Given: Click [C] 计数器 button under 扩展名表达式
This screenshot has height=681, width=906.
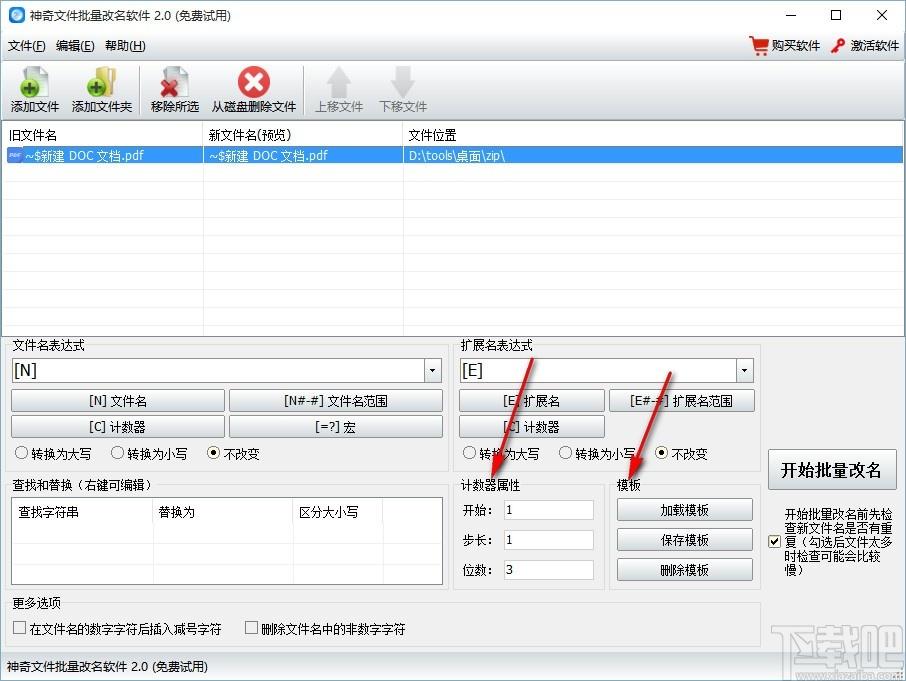Looking at the screenshot, I should coord(532,427).
